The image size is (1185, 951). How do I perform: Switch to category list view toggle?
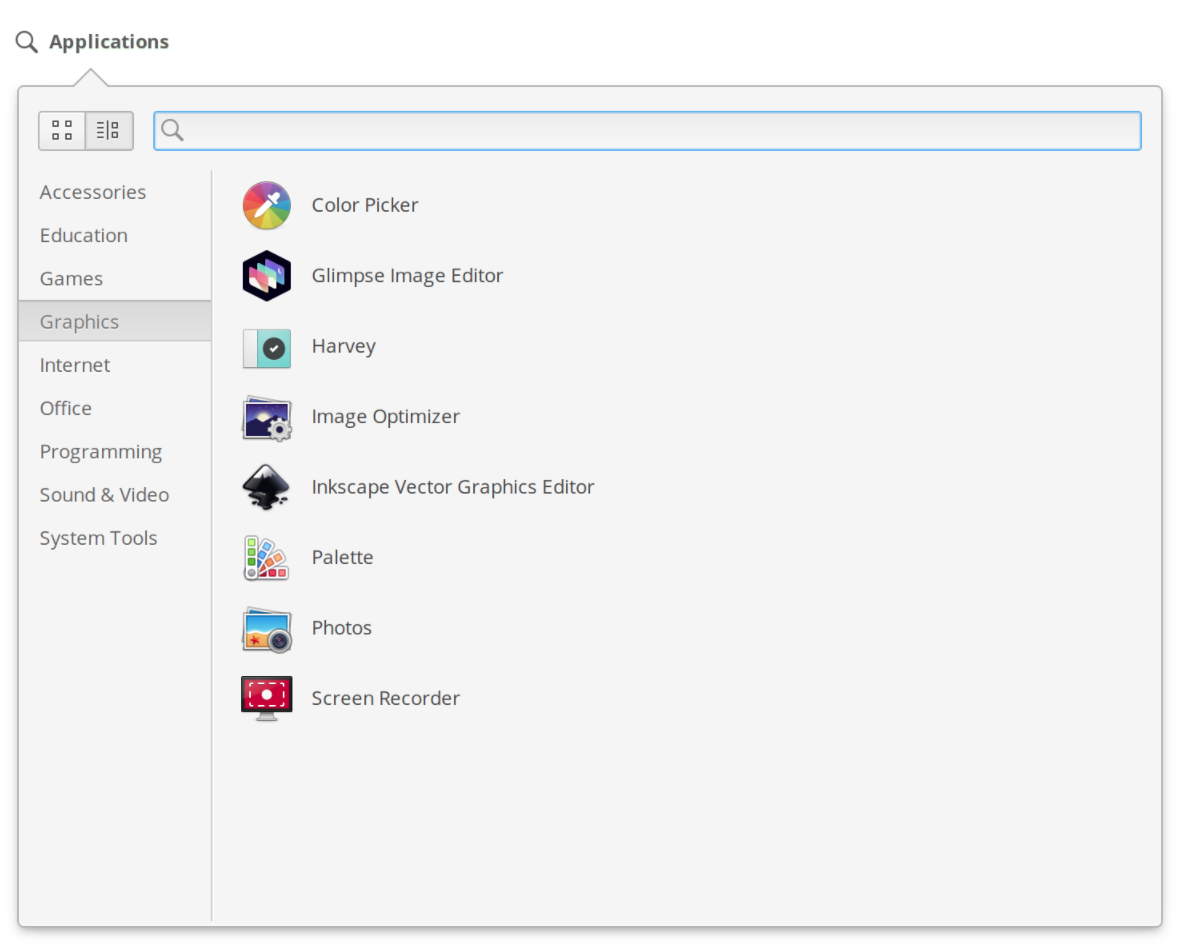[109, 131]
